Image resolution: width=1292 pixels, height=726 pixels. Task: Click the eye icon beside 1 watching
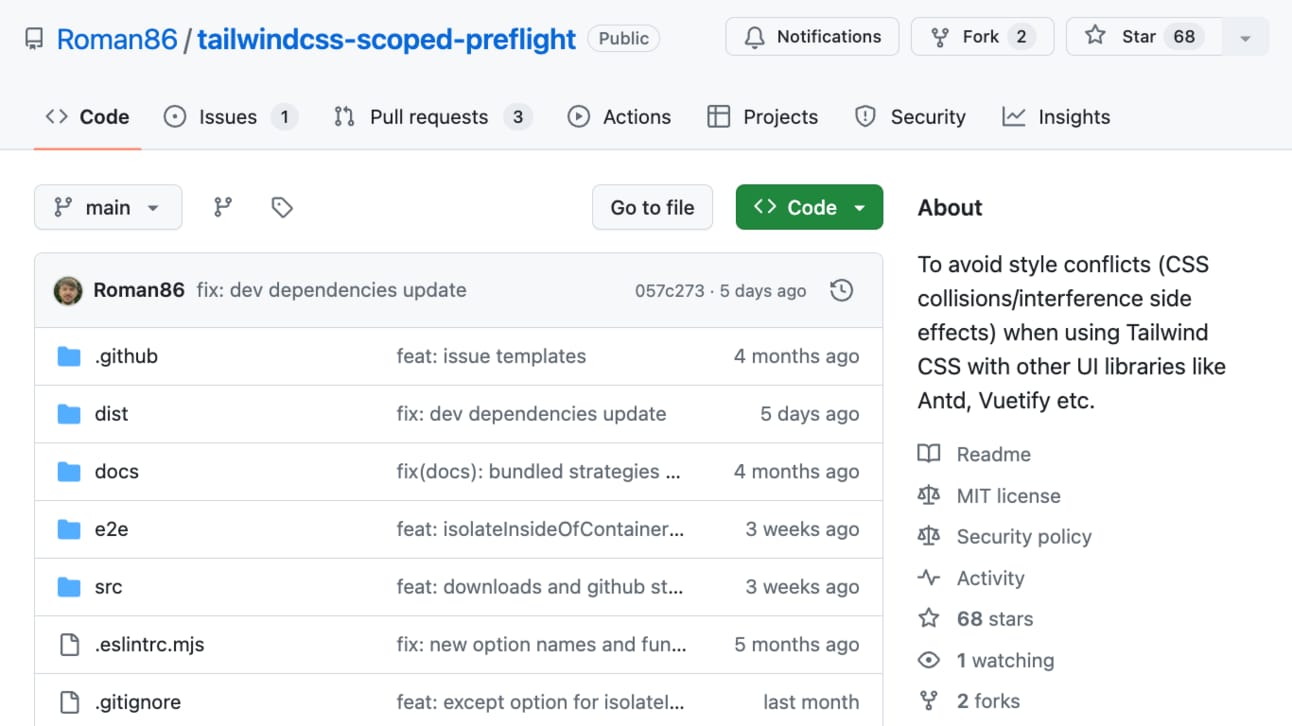pos(929,660)
